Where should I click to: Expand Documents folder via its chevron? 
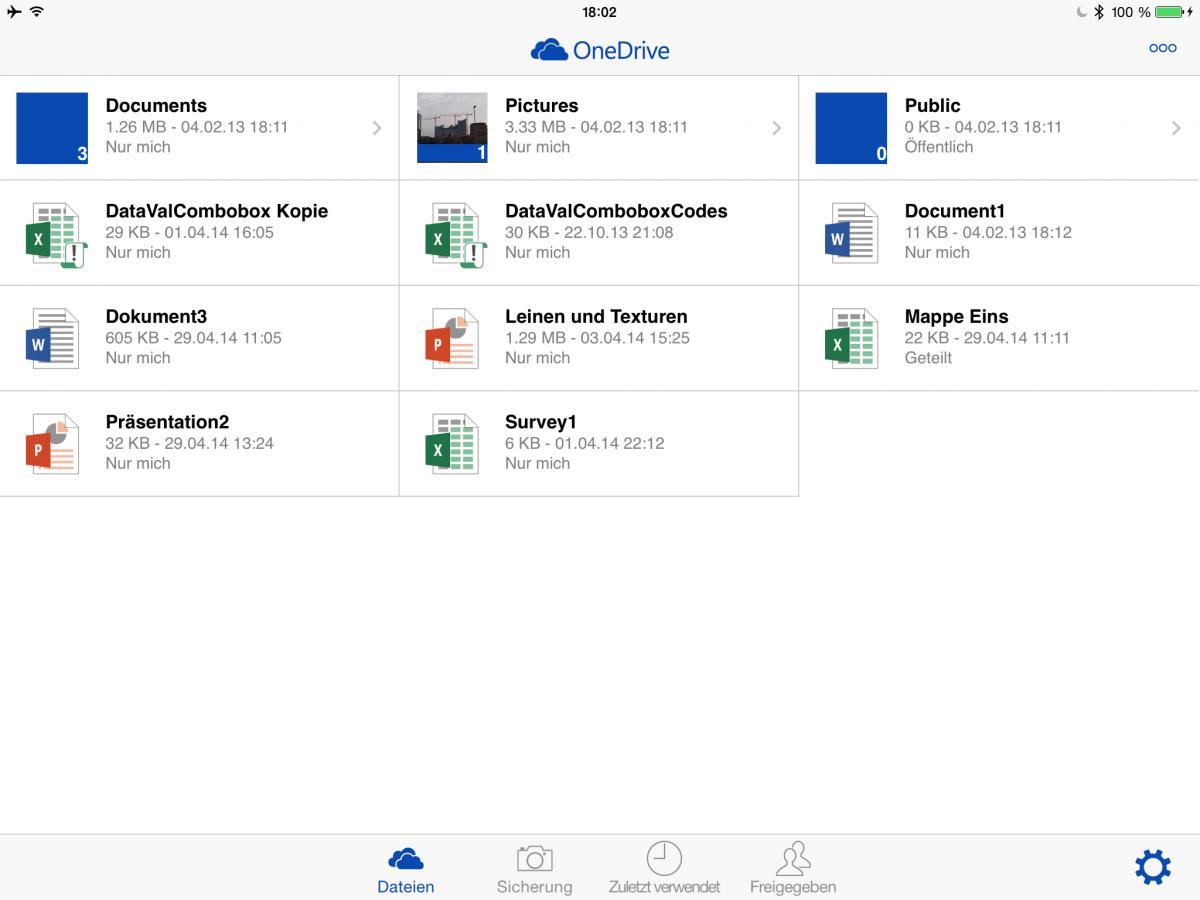(x=377, y=128)
